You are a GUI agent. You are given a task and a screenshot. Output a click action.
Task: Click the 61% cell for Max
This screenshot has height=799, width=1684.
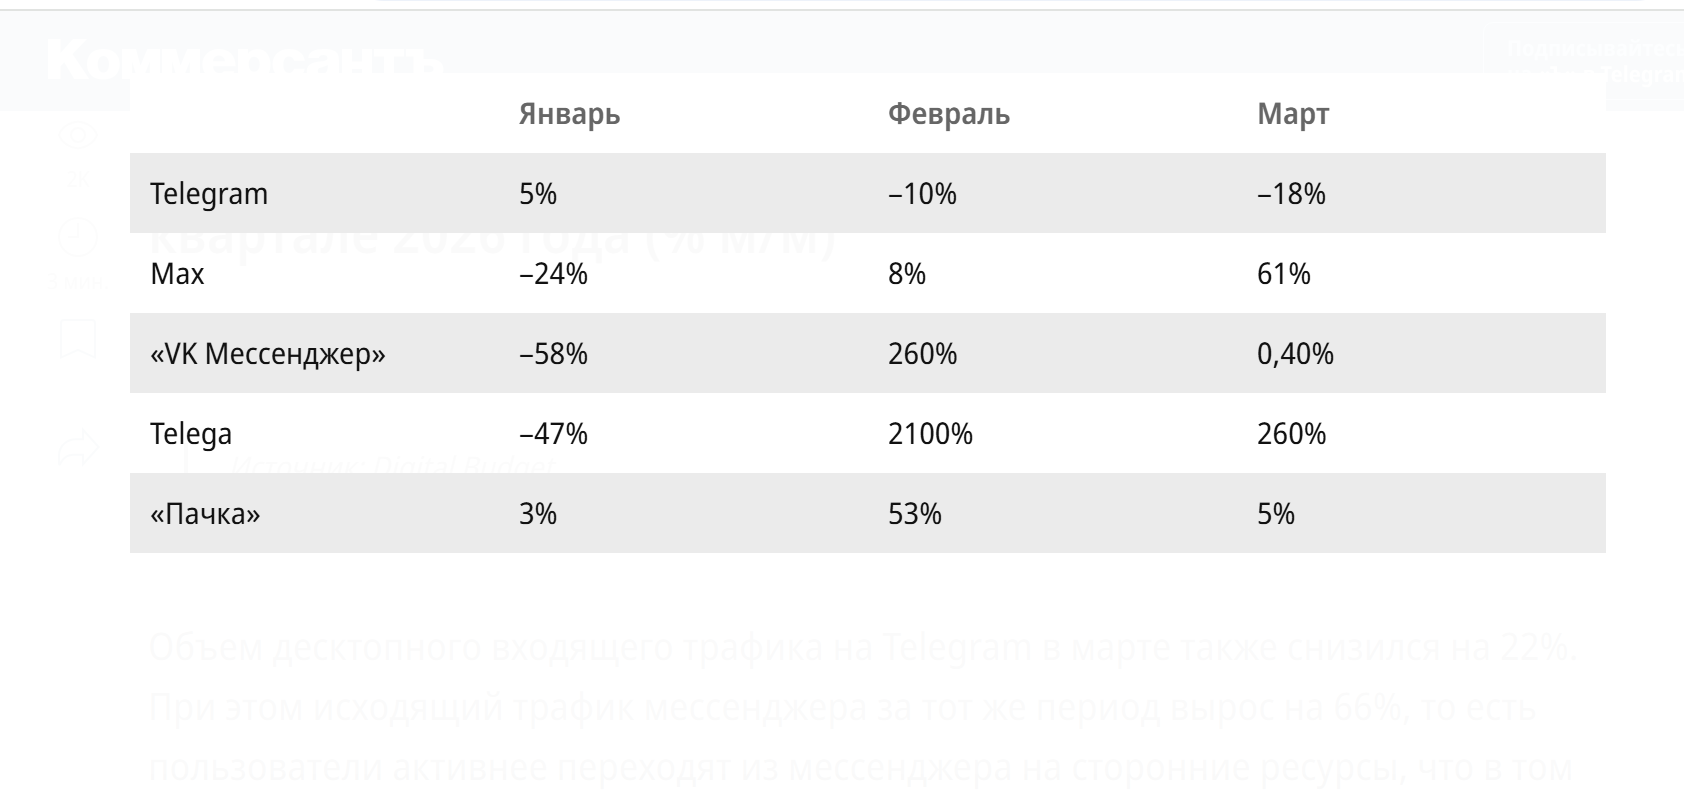point(1283,274)
